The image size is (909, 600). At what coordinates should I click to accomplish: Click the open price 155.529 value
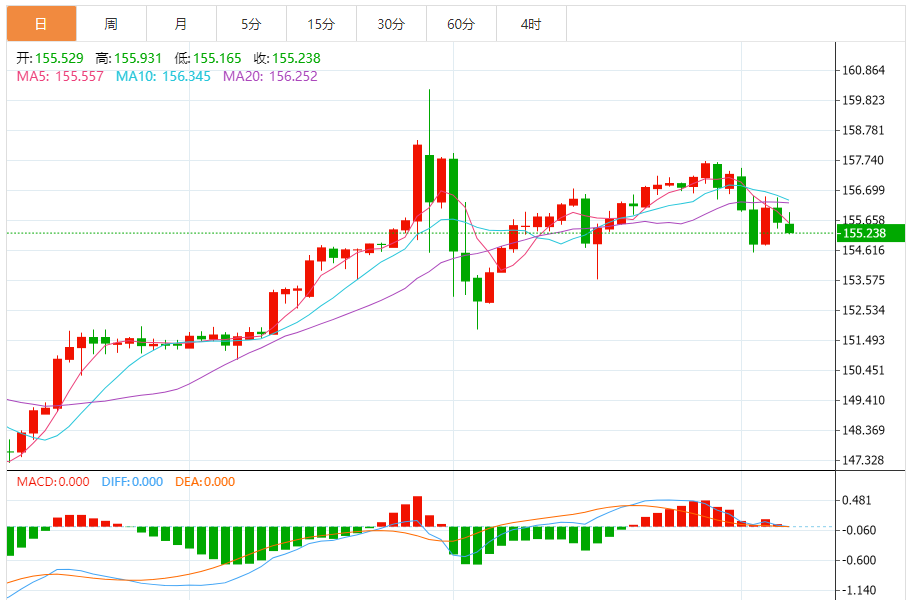pos(59,59)
